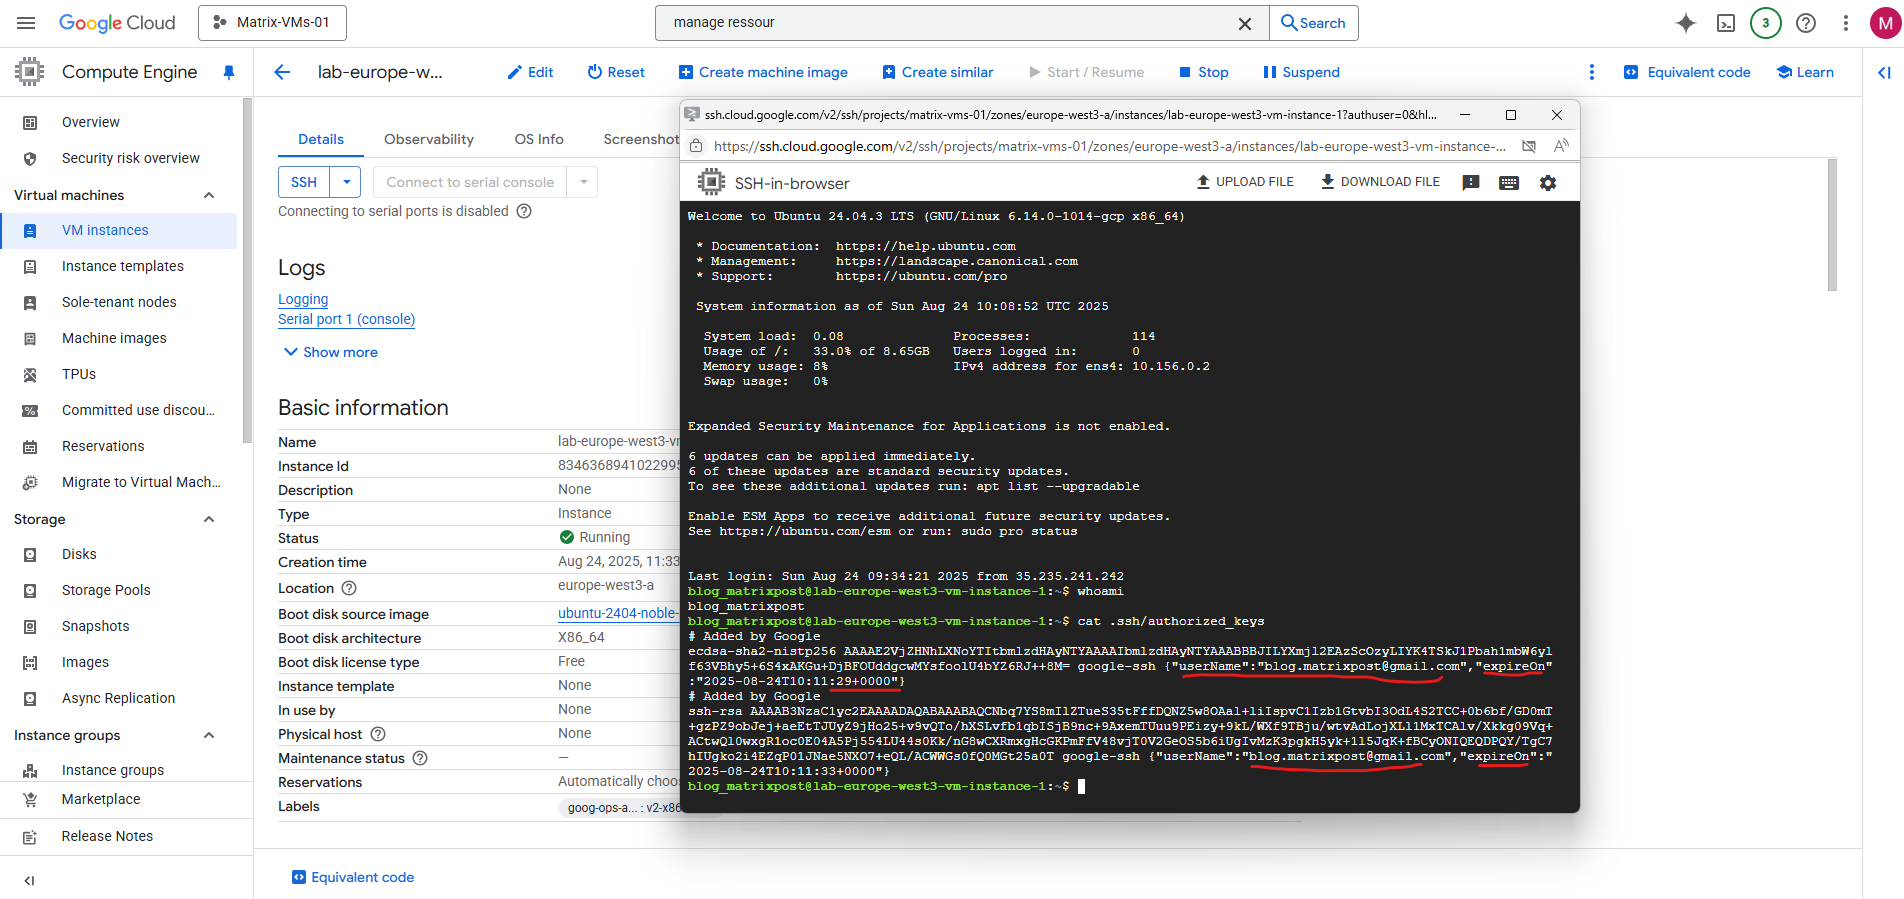Switch to the Observability tab
Image resolution: width=1904 pixels, height=899 pixels.
(429, 139)
